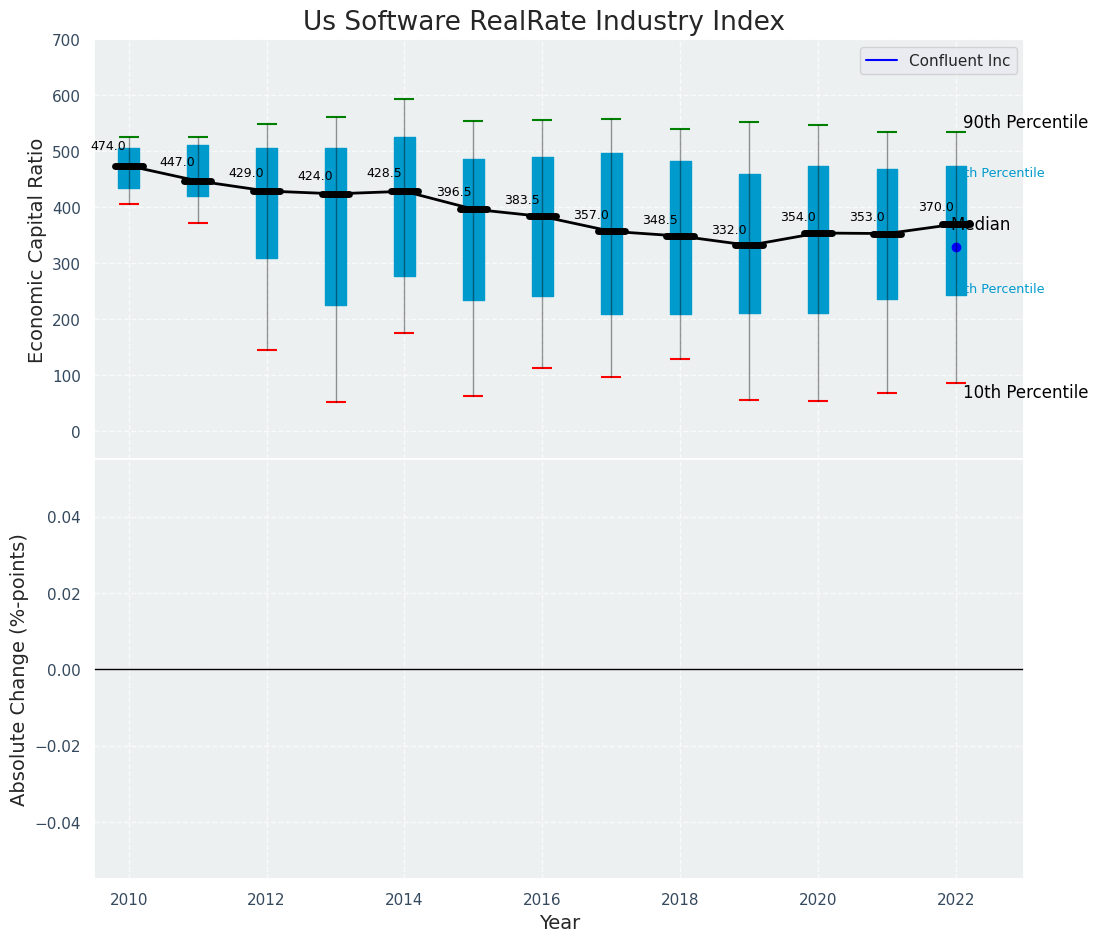The width and height of the screenshot is (1098, 942).
Task: Click the 2014 green 90th percentile cap
Action: click(405, 99)
